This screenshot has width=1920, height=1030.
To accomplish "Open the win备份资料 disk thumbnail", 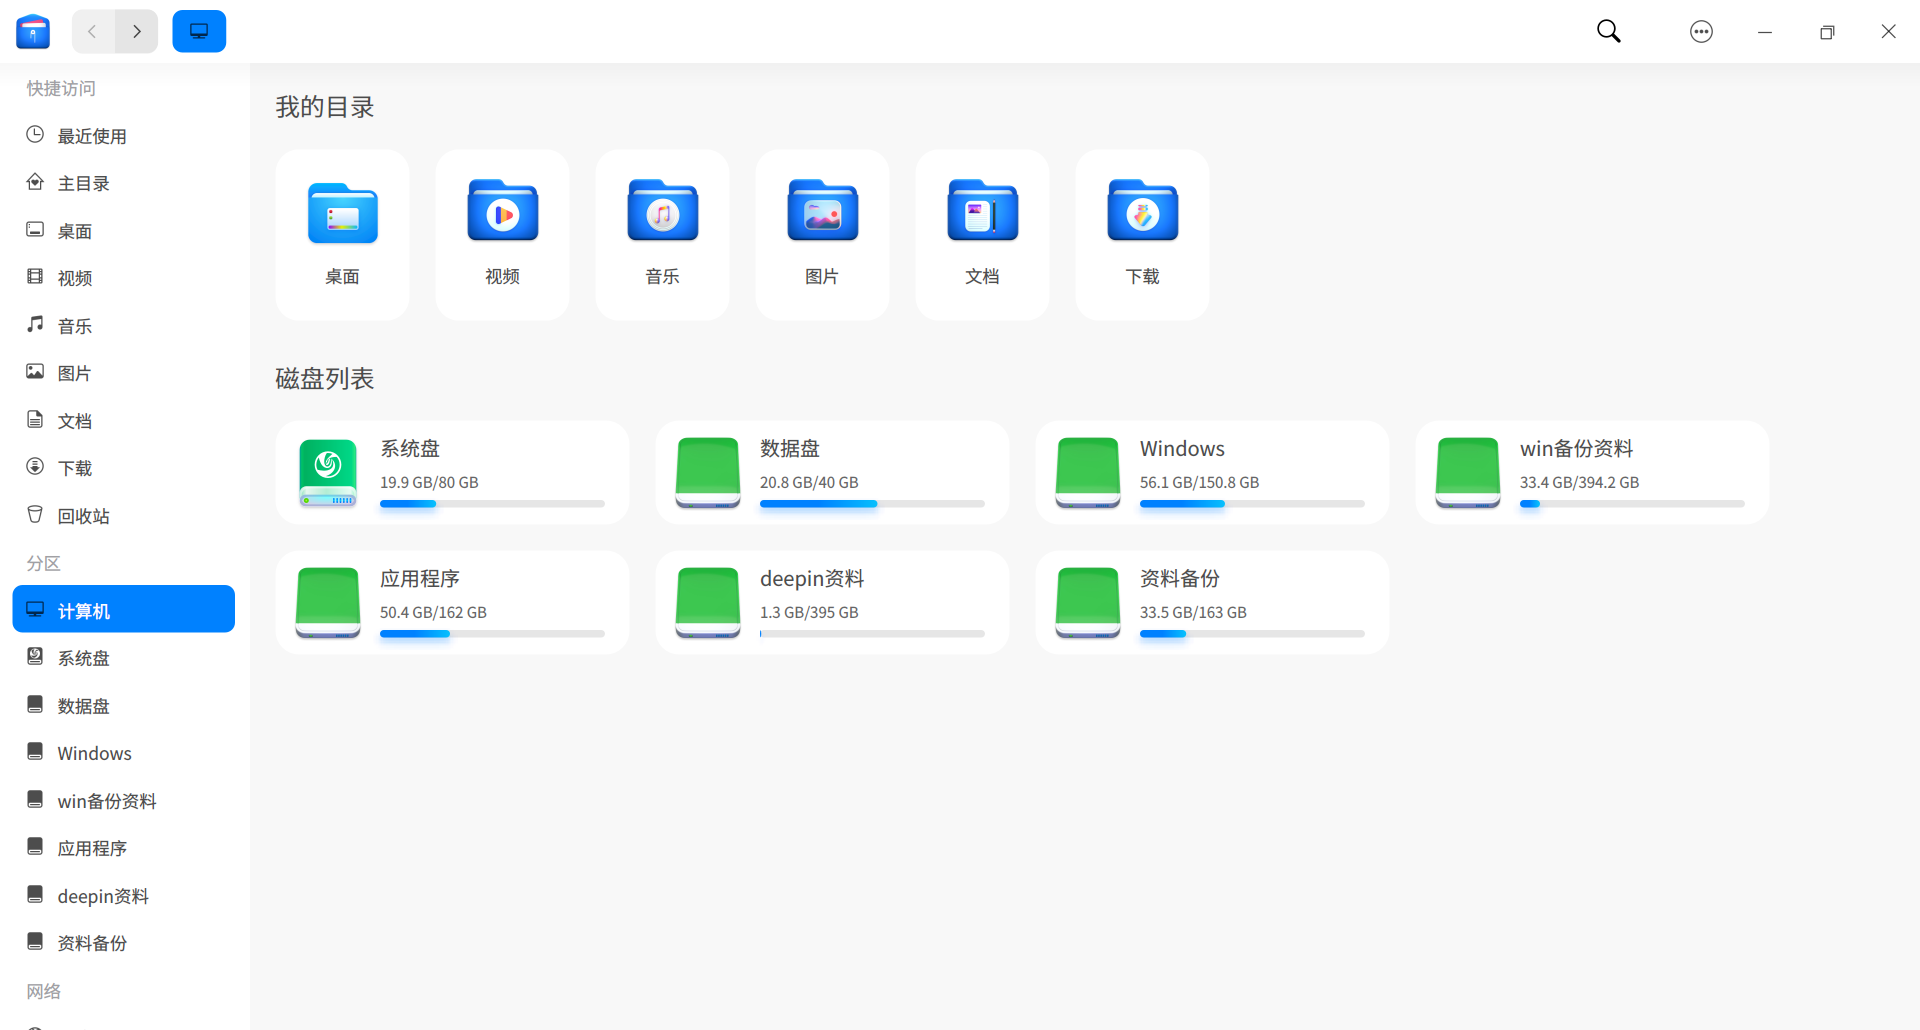I will (x=1467, y=472).
